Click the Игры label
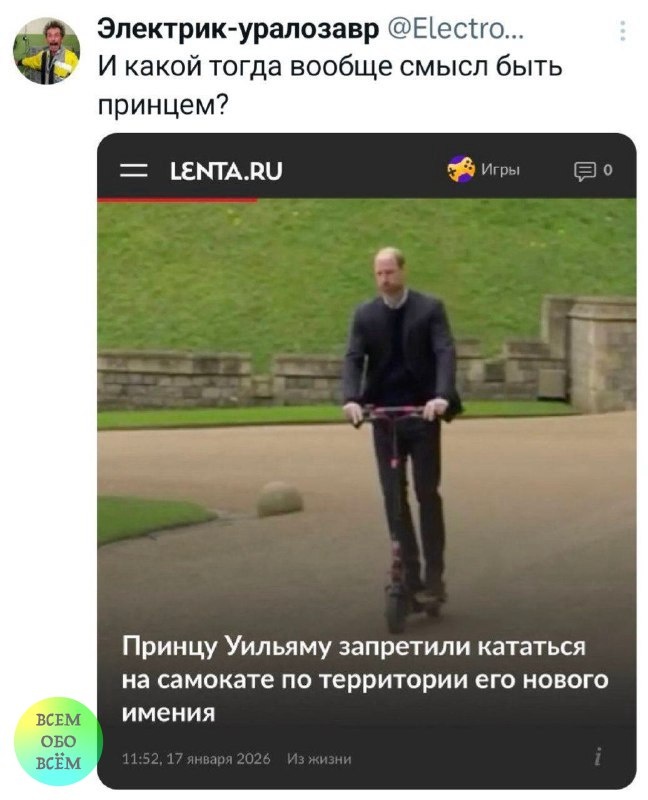Image resolution: width=648 pixels, height=800 pixels. (x=501, y=169)
